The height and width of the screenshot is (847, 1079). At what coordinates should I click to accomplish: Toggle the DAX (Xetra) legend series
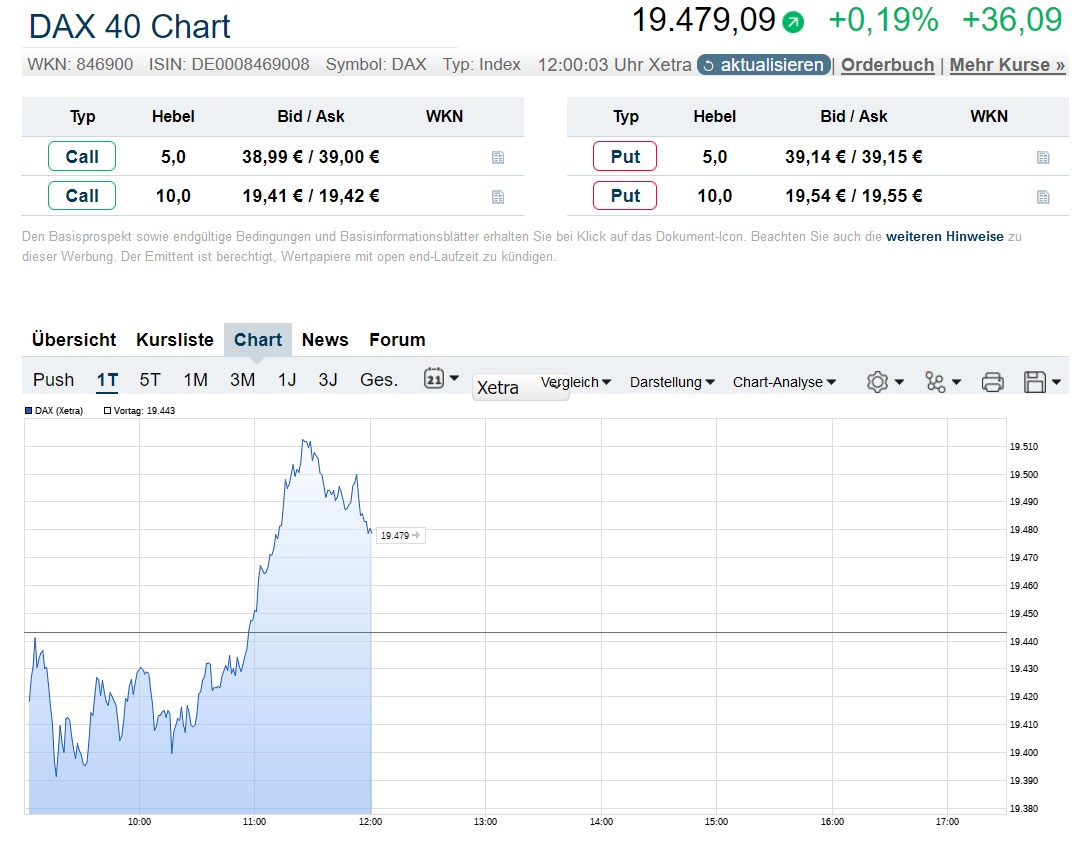(29, 411)
